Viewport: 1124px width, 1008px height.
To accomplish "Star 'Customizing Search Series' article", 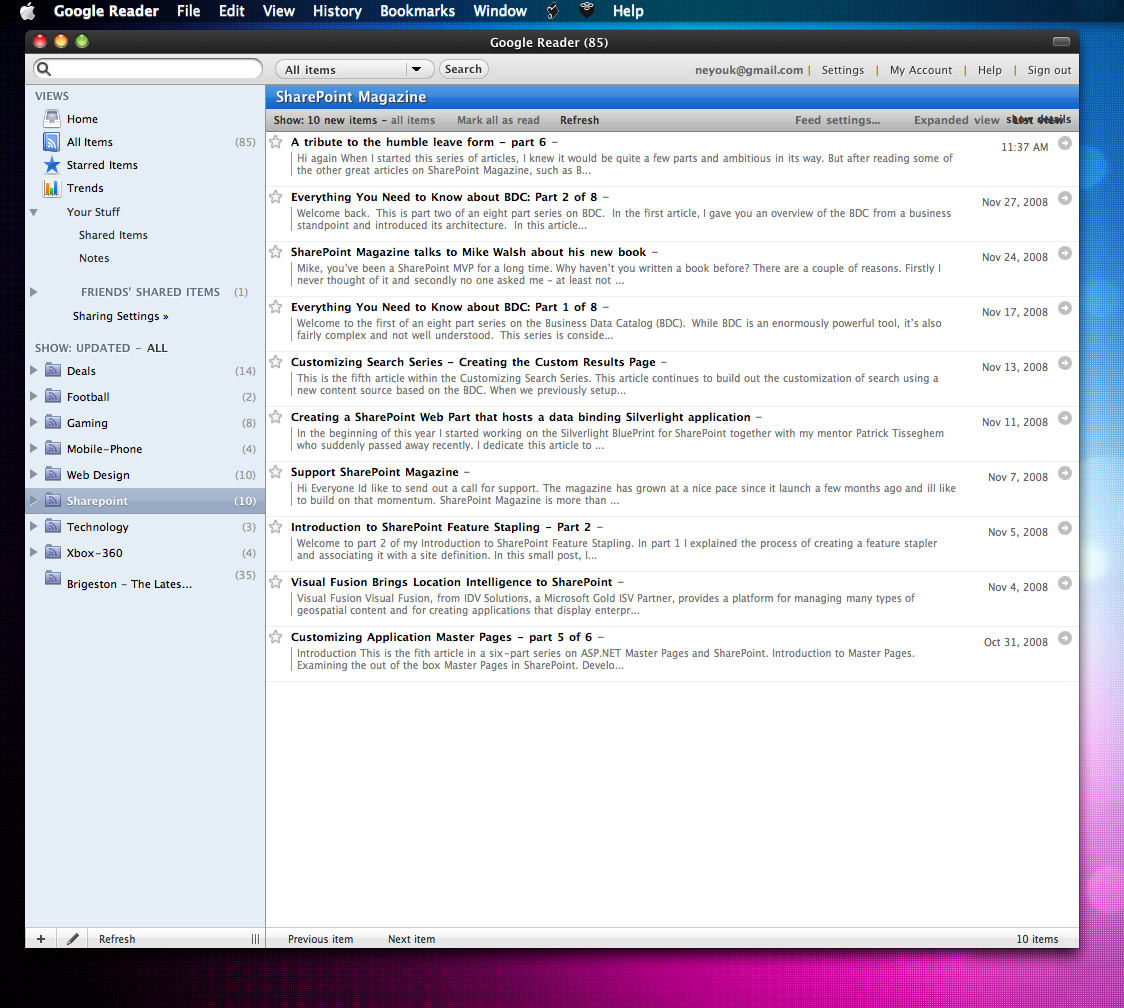I will [x=275, y=362].
